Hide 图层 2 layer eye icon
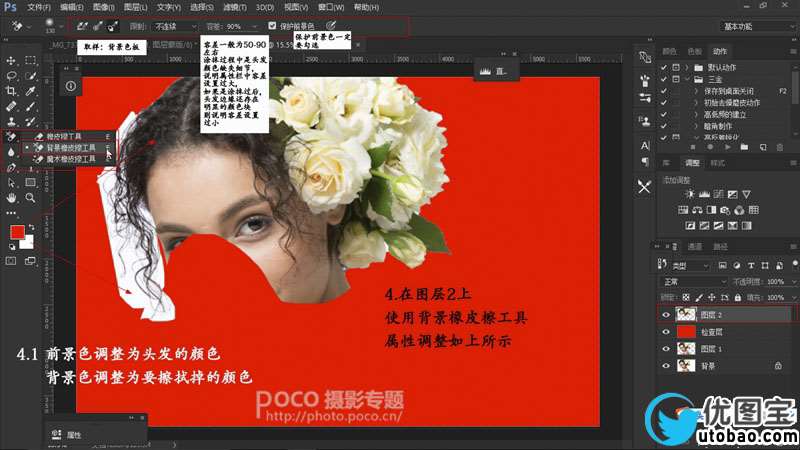 [x=666, y=315]
